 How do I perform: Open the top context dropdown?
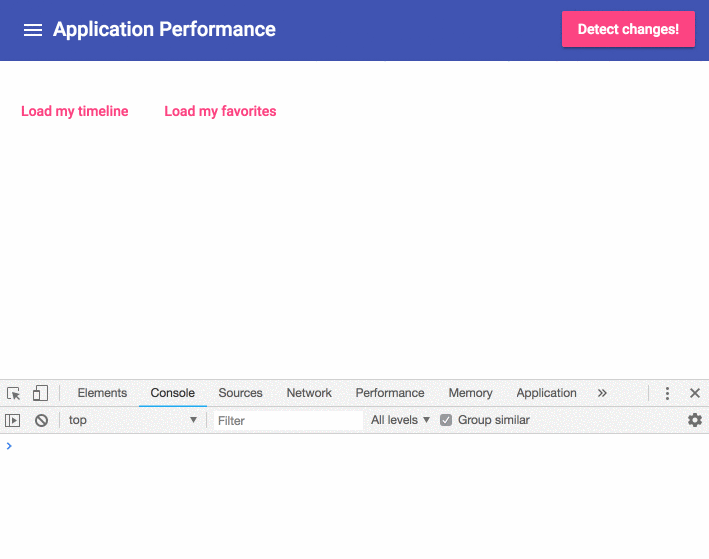click(x=133, y=420)
